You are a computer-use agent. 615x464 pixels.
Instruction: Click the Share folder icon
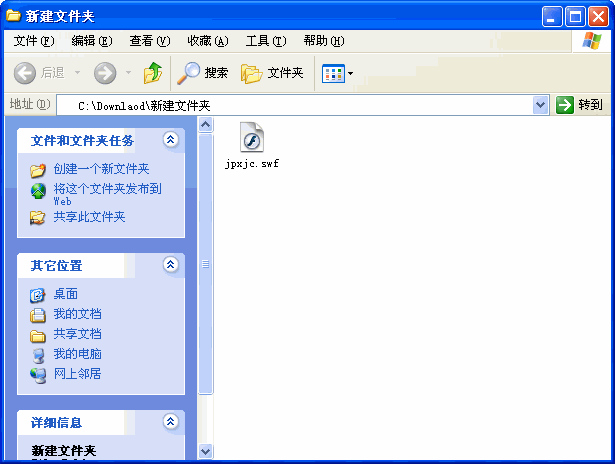[38, 217]
